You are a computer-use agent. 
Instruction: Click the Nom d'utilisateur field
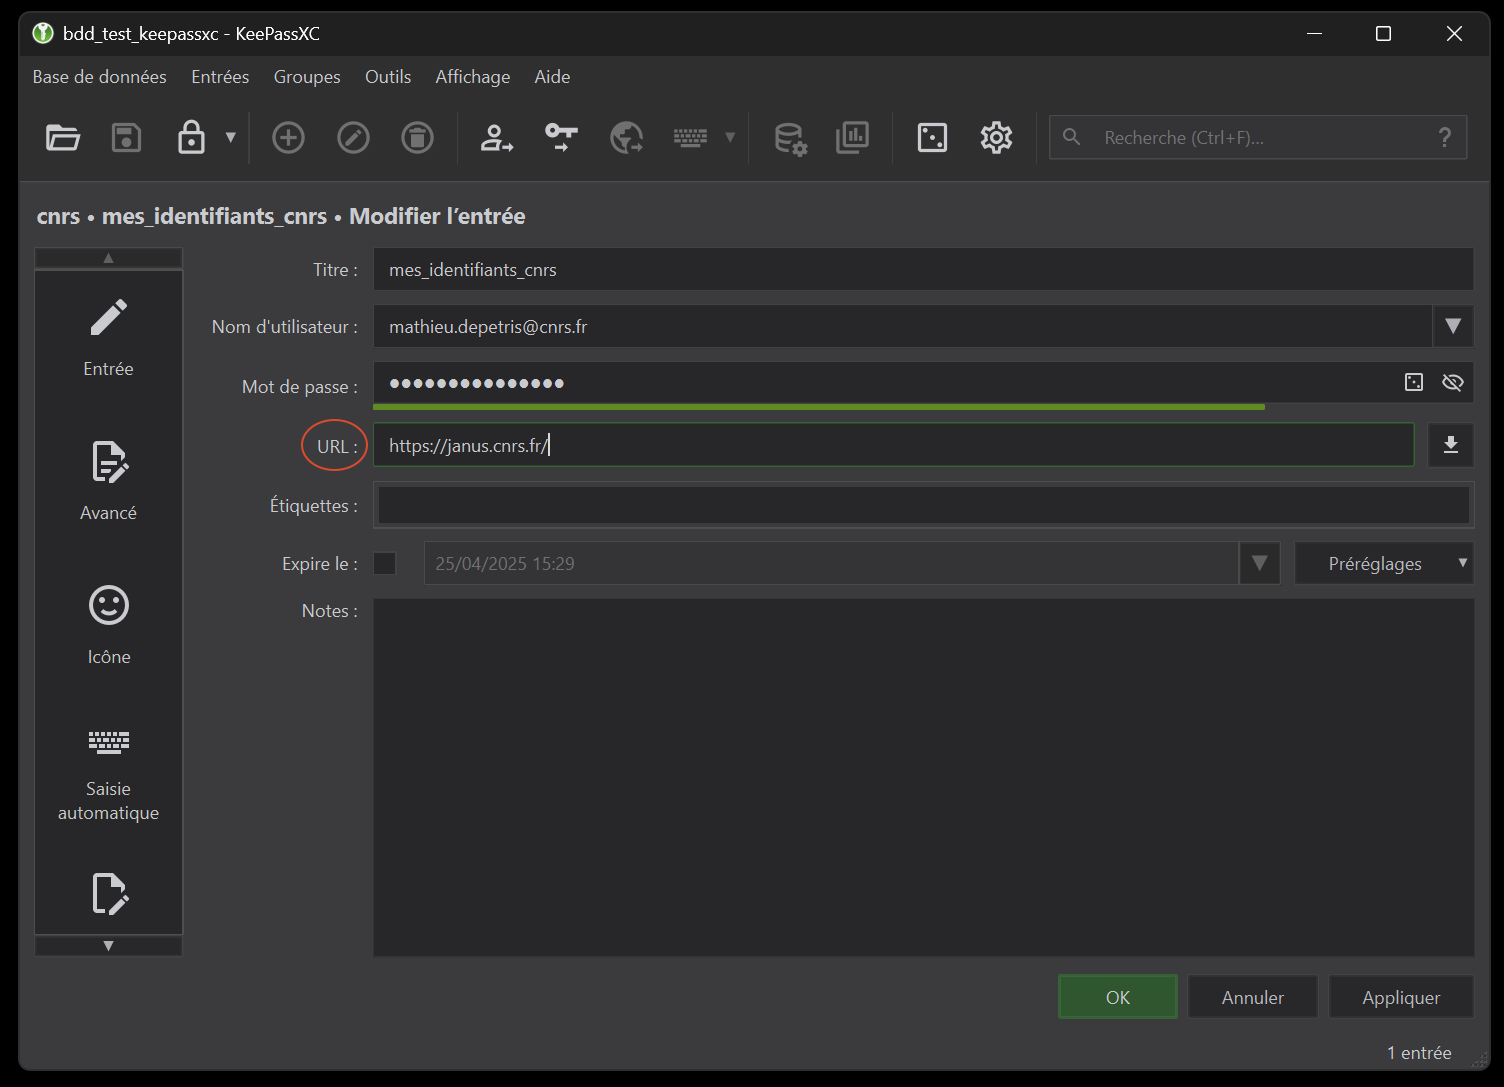pyautogui.click(x=903, y=326)
